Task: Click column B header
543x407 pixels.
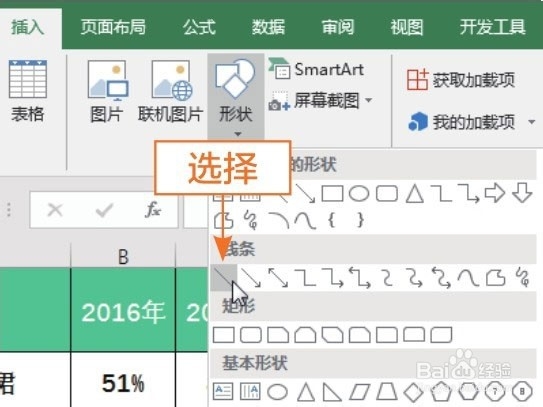Action: tap(123, 256)
